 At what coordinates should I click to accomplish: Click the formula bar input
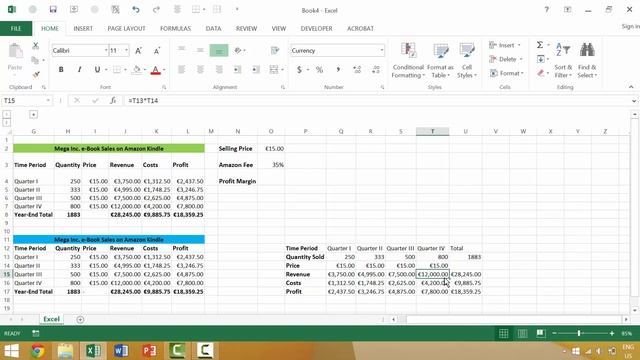coord(378,100)
